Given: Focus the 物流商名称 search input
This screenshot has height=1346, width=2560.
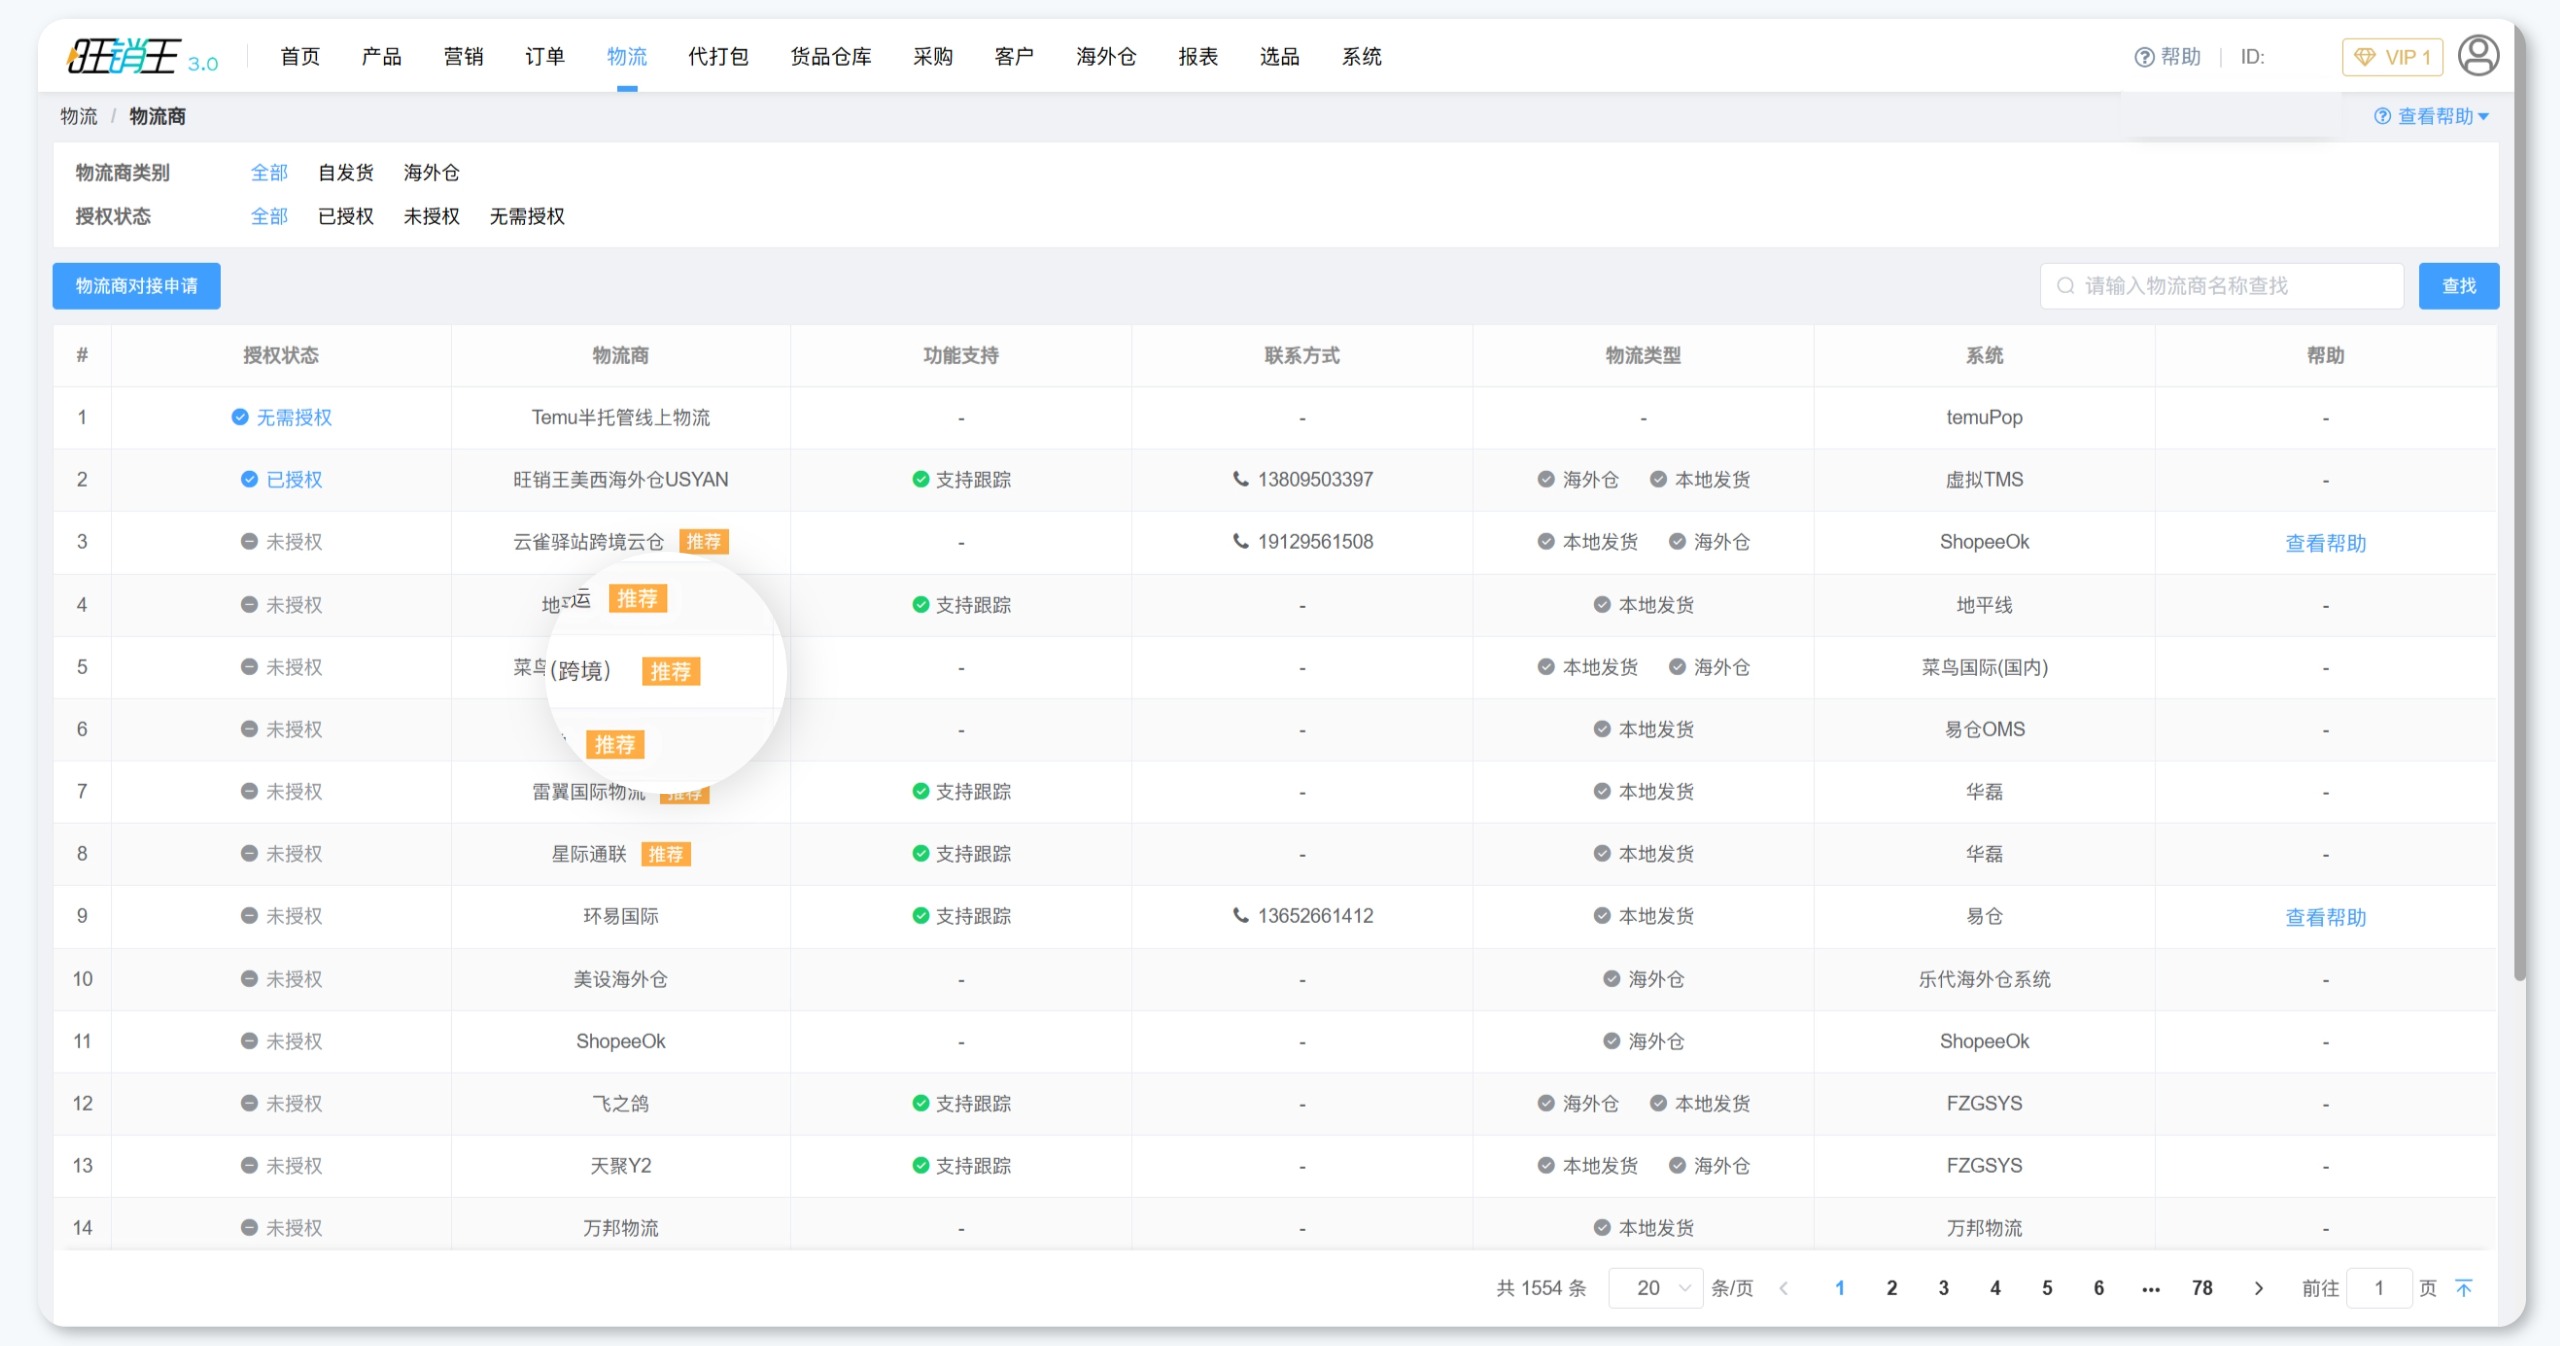Looking at the screenshot, I should point(2222,286).
